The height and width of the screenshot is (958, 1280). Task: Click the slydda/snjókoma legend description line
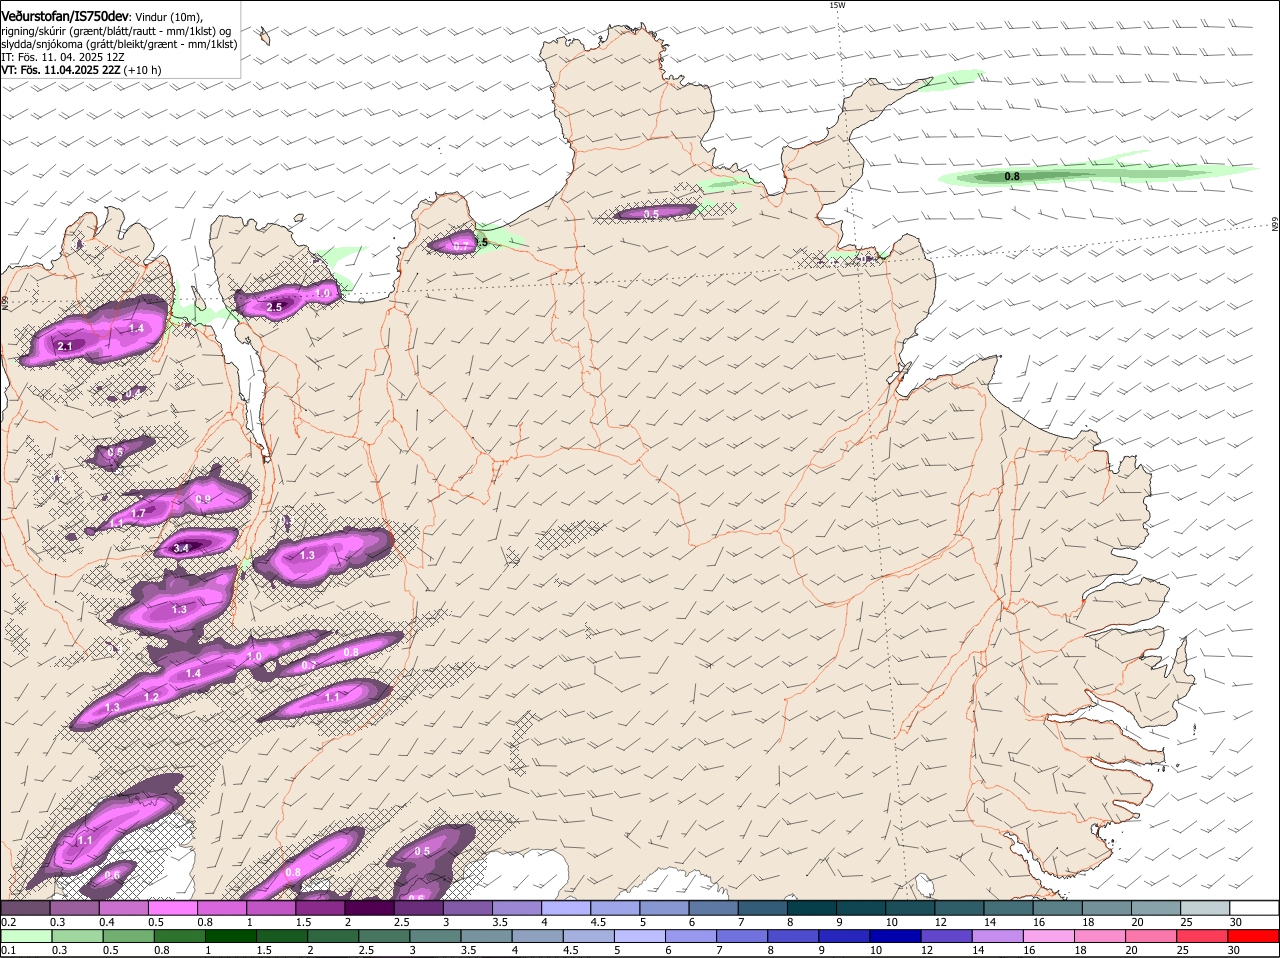pos(118,44)
